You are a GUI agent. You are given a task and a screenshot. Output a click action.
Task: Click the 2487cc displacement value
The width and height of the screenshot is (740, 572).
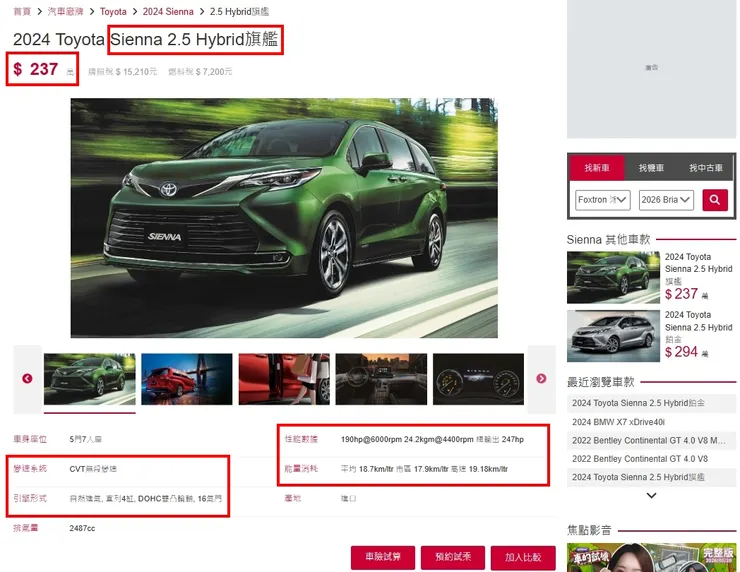pyautogui.click(x=82, y=528)
